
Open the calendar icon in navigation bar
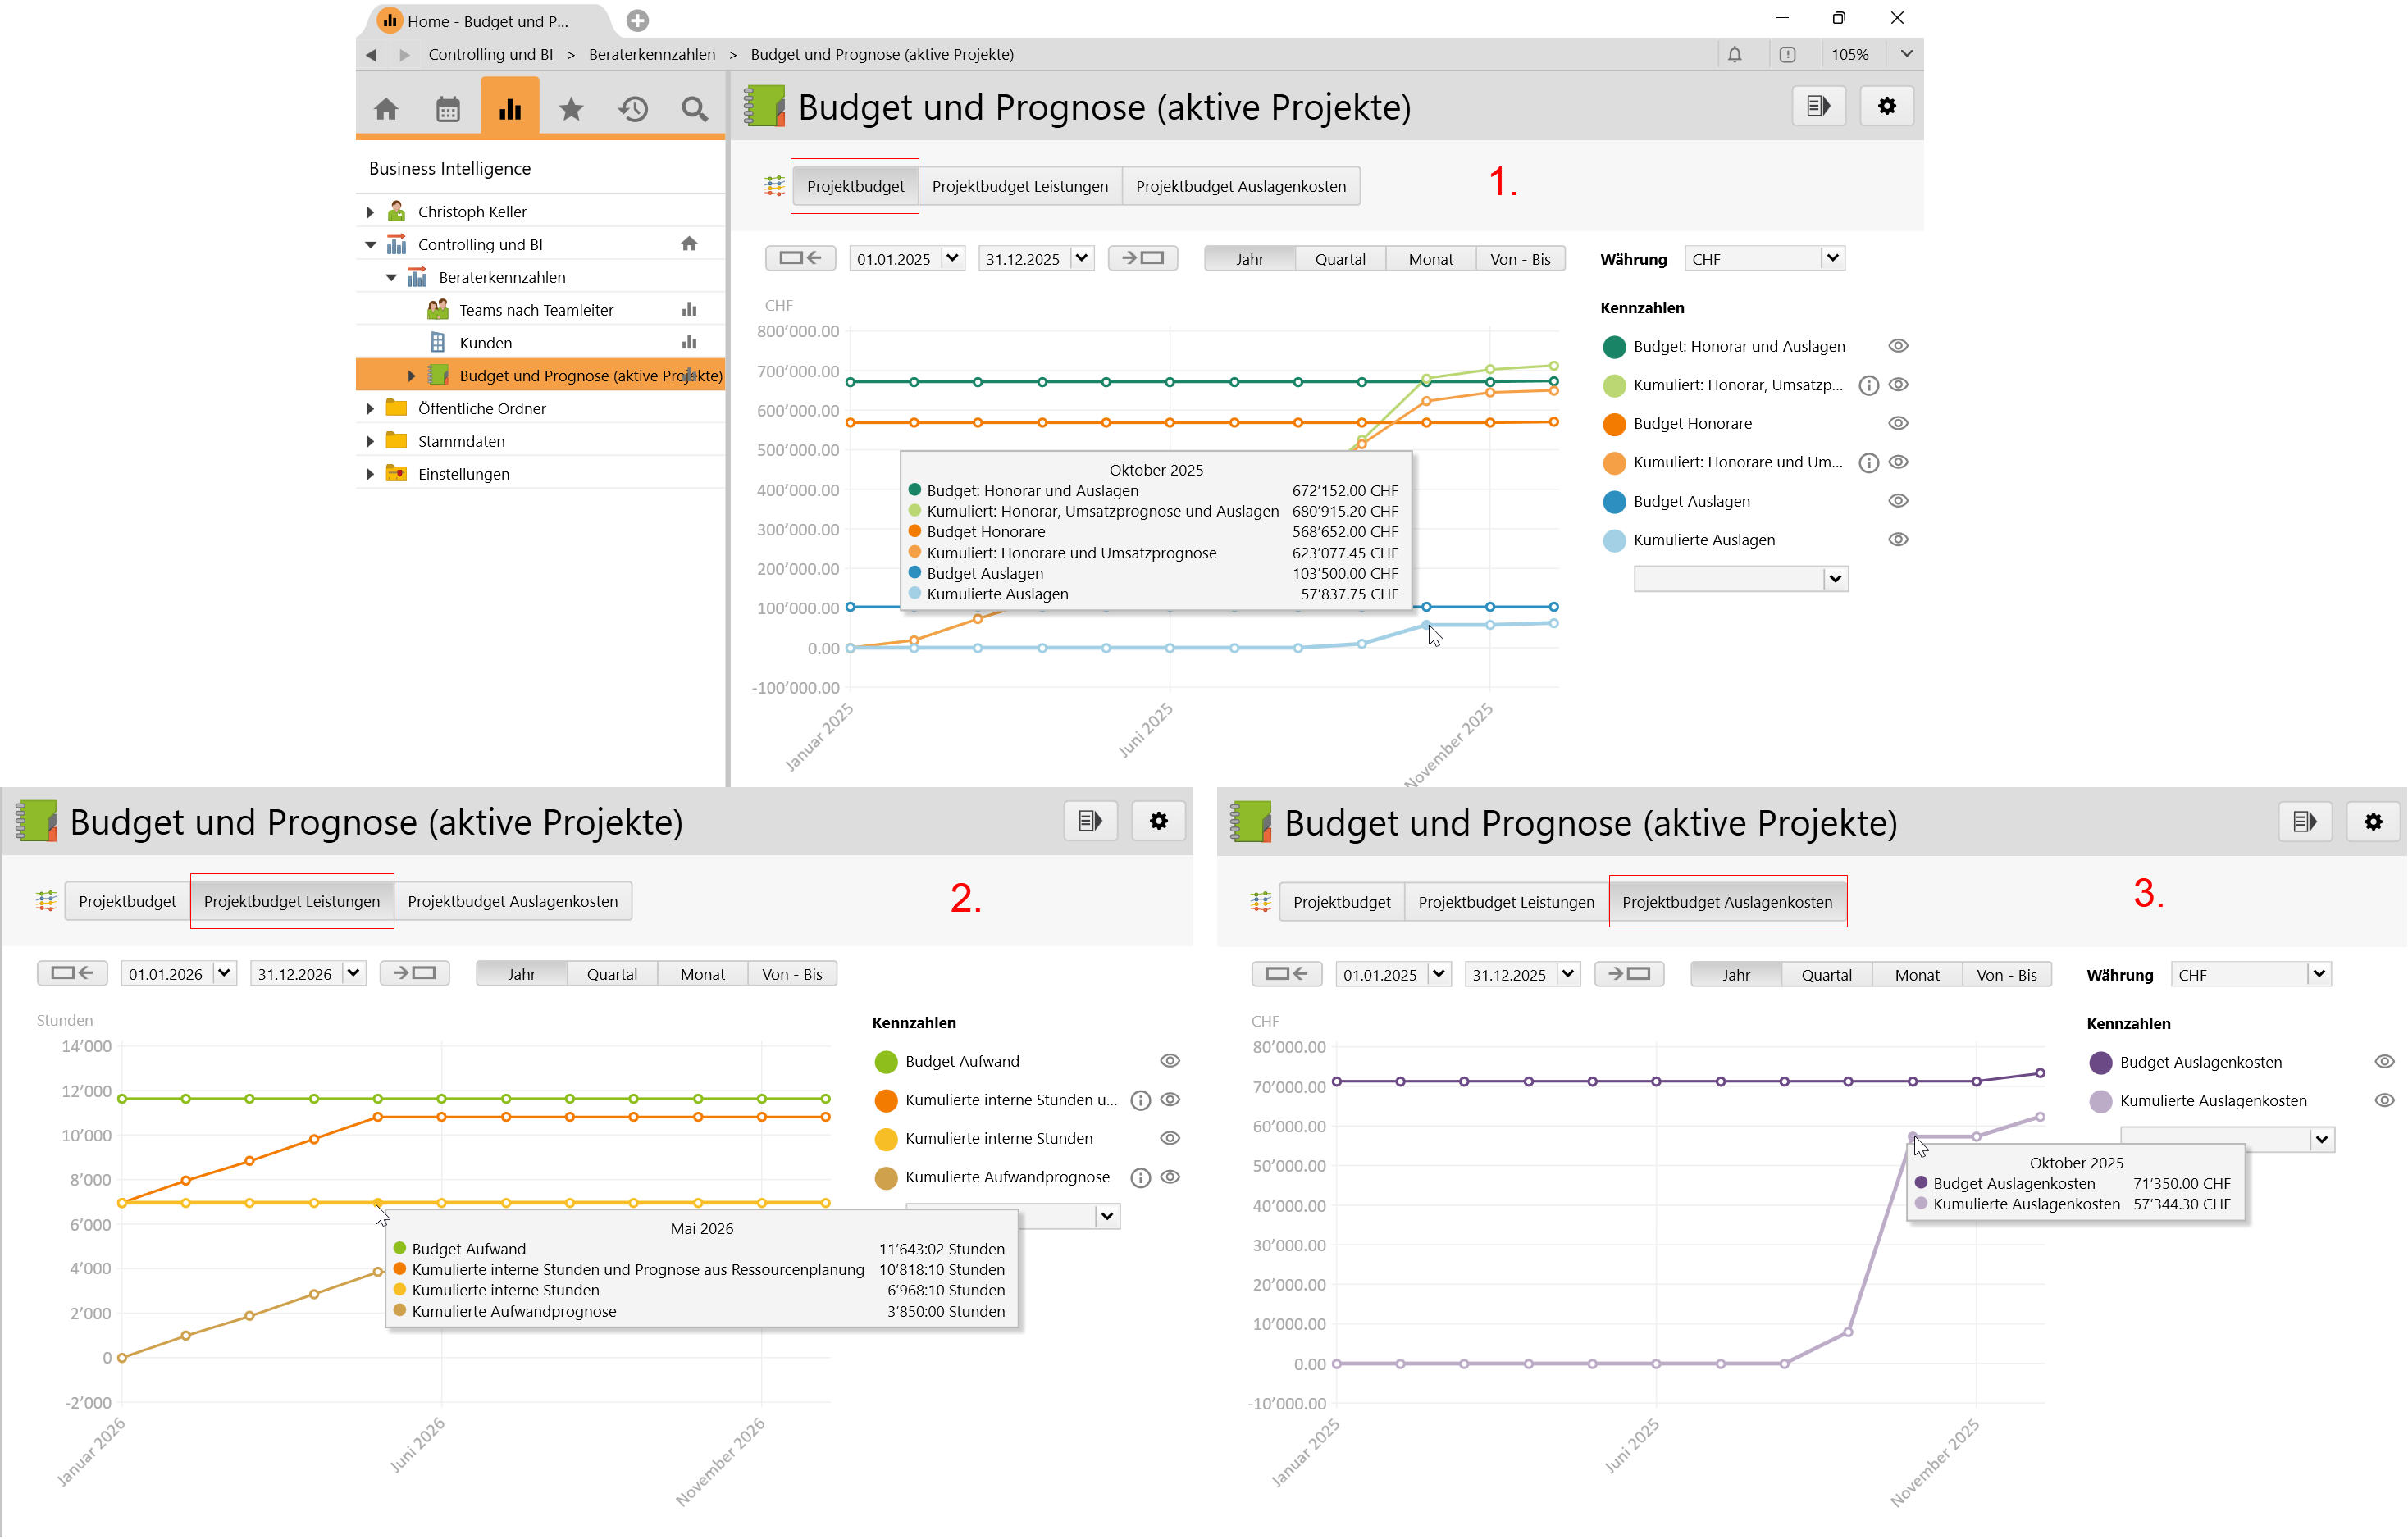(x=448, y=108)
